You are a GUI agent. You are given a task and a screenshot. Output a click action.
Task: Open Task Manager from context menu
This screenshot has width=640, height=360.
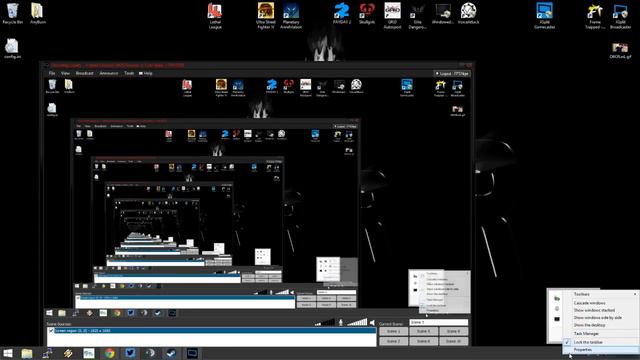pyautogui.click(x=600, y=333)
